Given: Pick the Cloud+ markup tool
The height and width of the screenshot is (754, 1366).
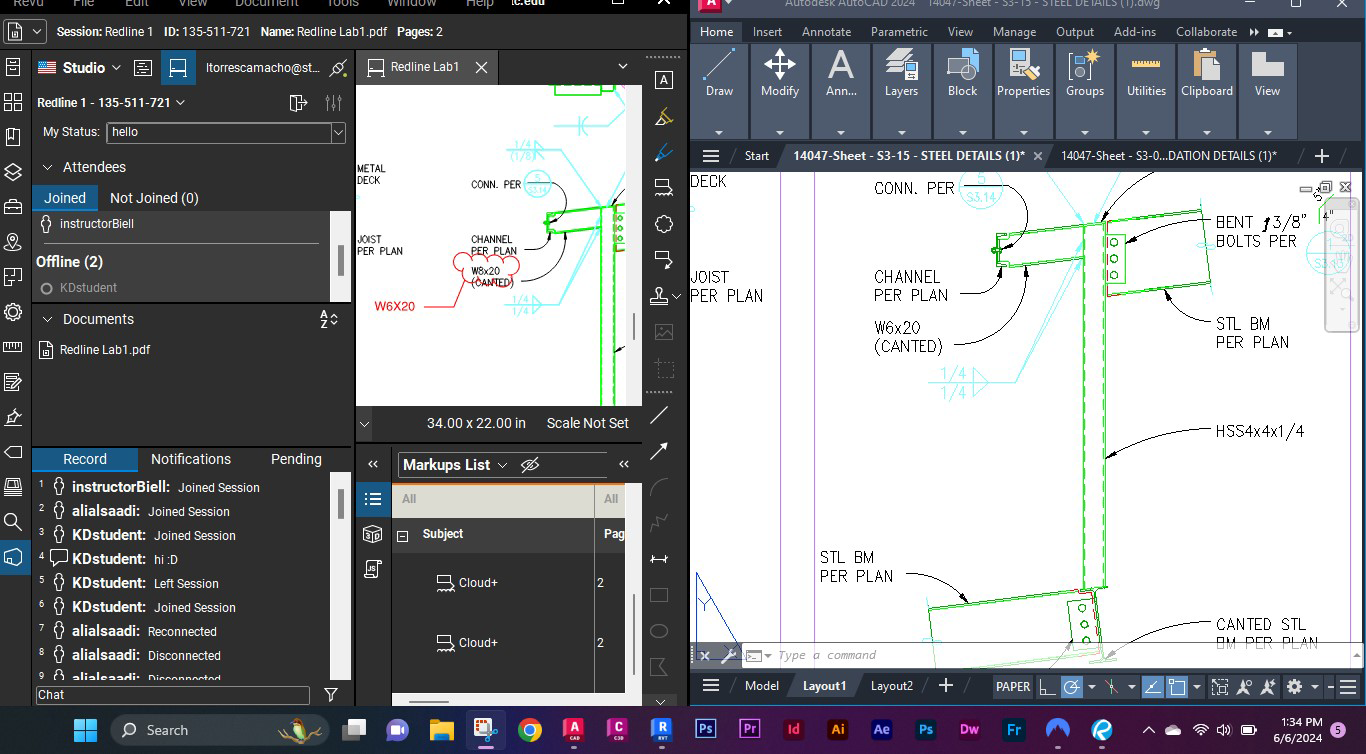Looking at the screenshot, I should [662, 188].
